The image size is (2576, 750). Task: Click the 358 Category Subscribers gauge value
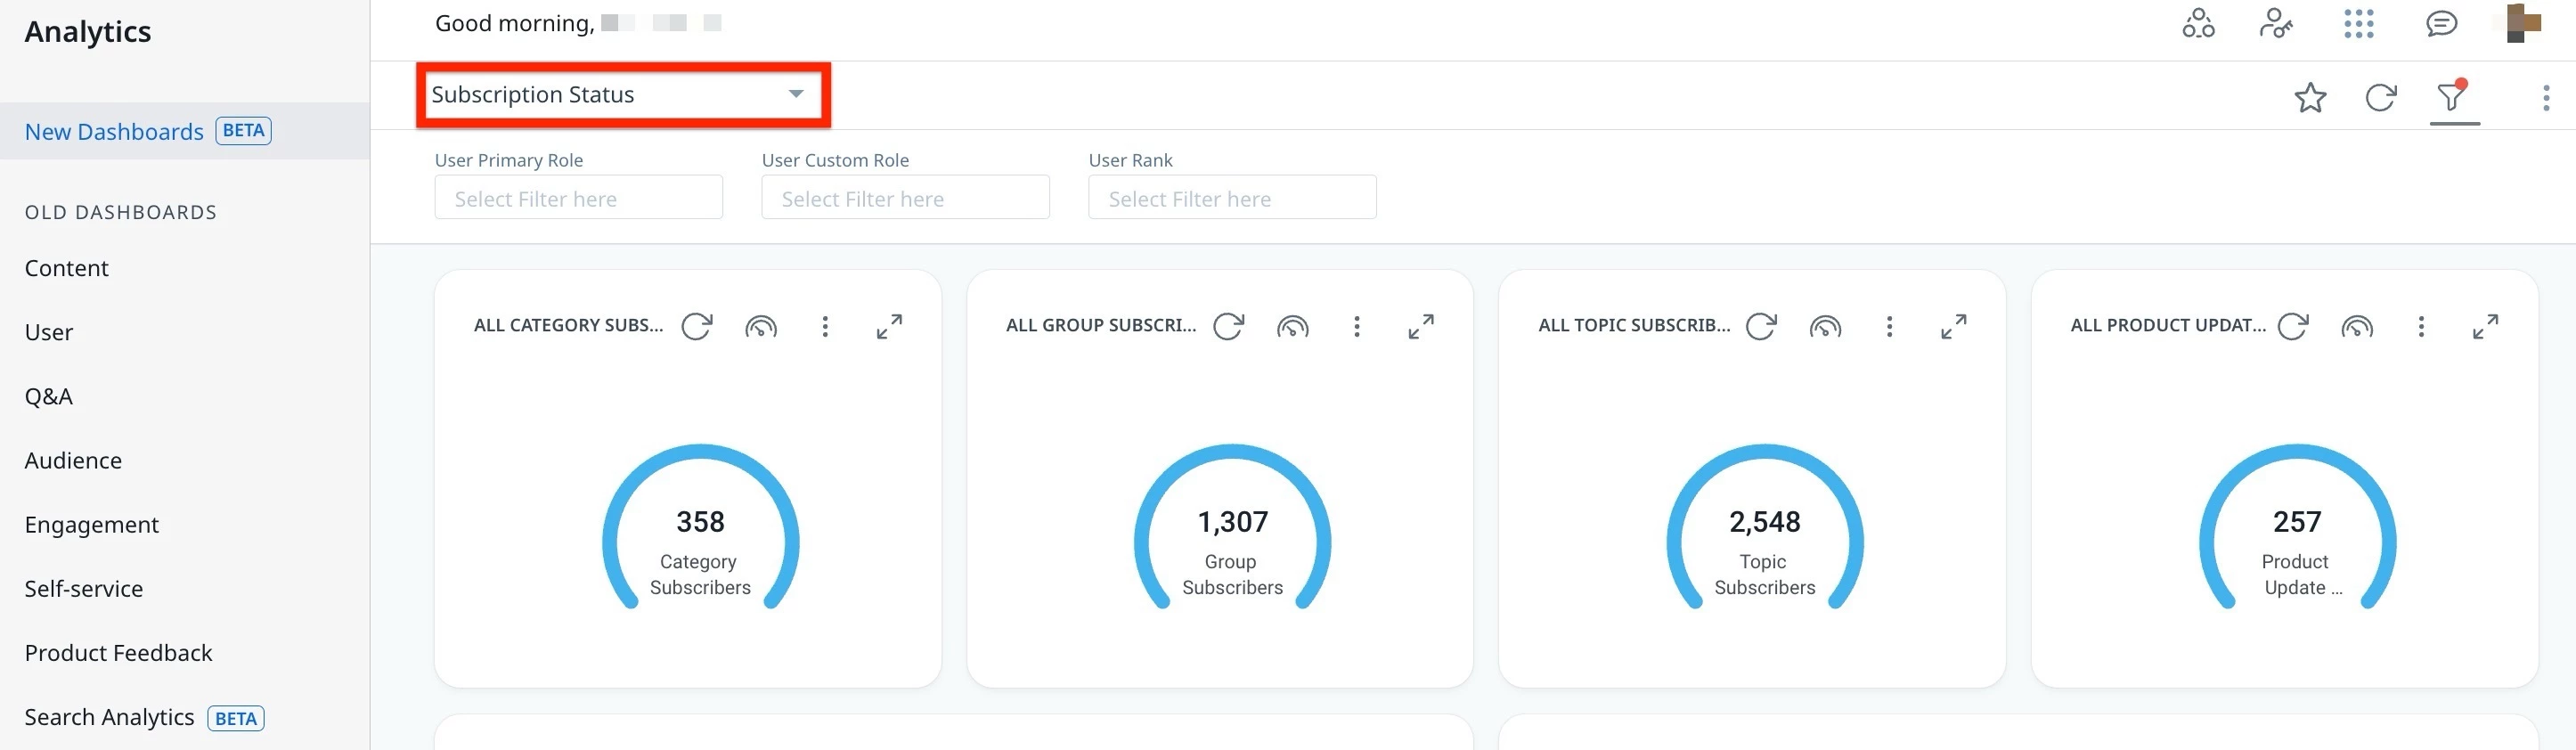(700, 522)
